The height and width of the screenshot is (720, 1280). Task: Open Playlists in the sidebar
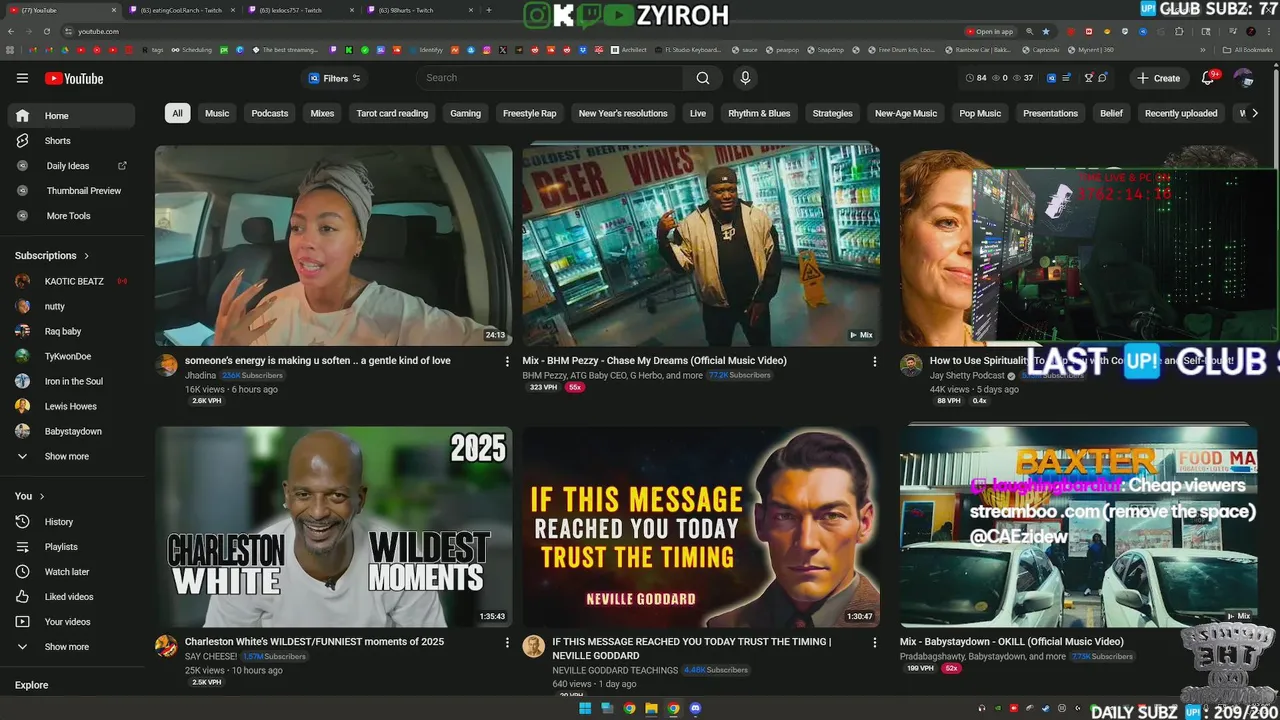pos(61,547)
